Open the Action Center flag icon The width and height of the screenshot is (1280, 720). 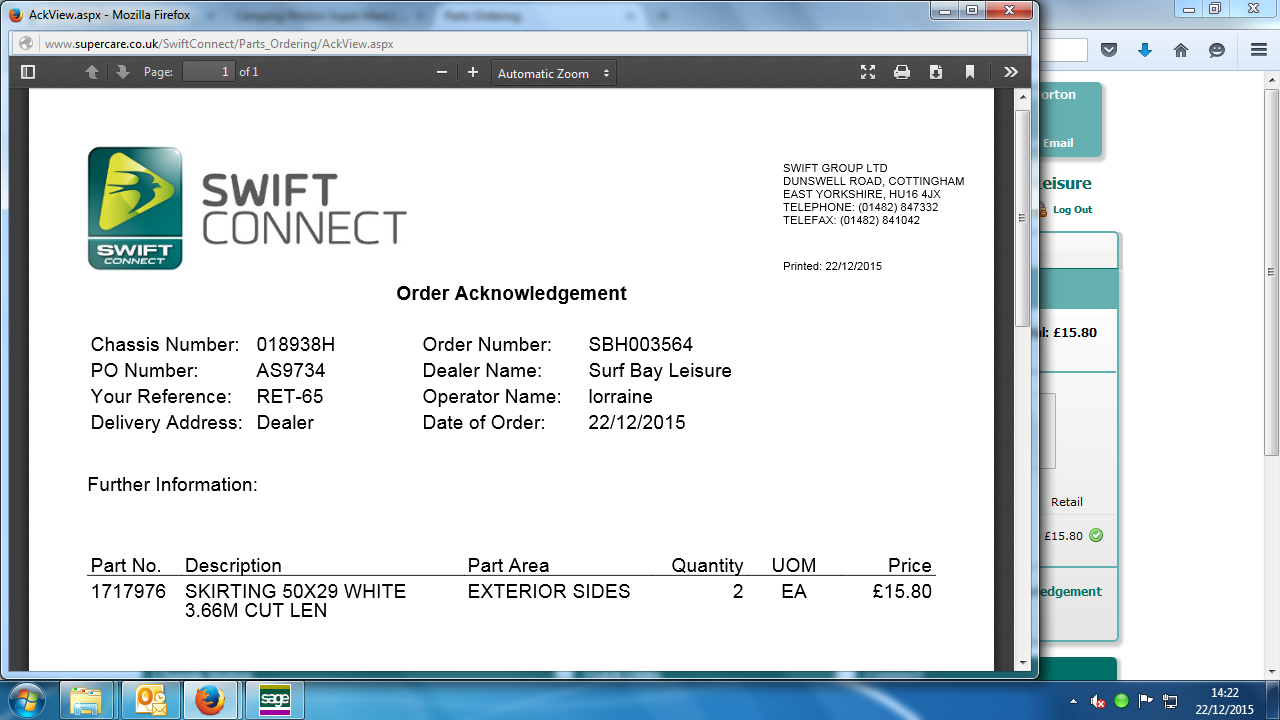(1146, 701)
